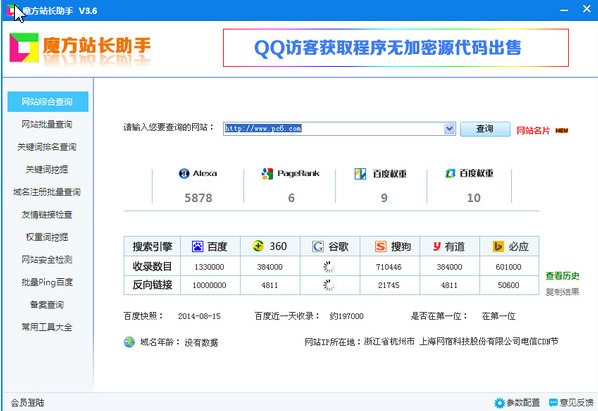Screen dimensions: 598x411
Task: Close the 魔方站长助手 window
Action: click(587, 9)
